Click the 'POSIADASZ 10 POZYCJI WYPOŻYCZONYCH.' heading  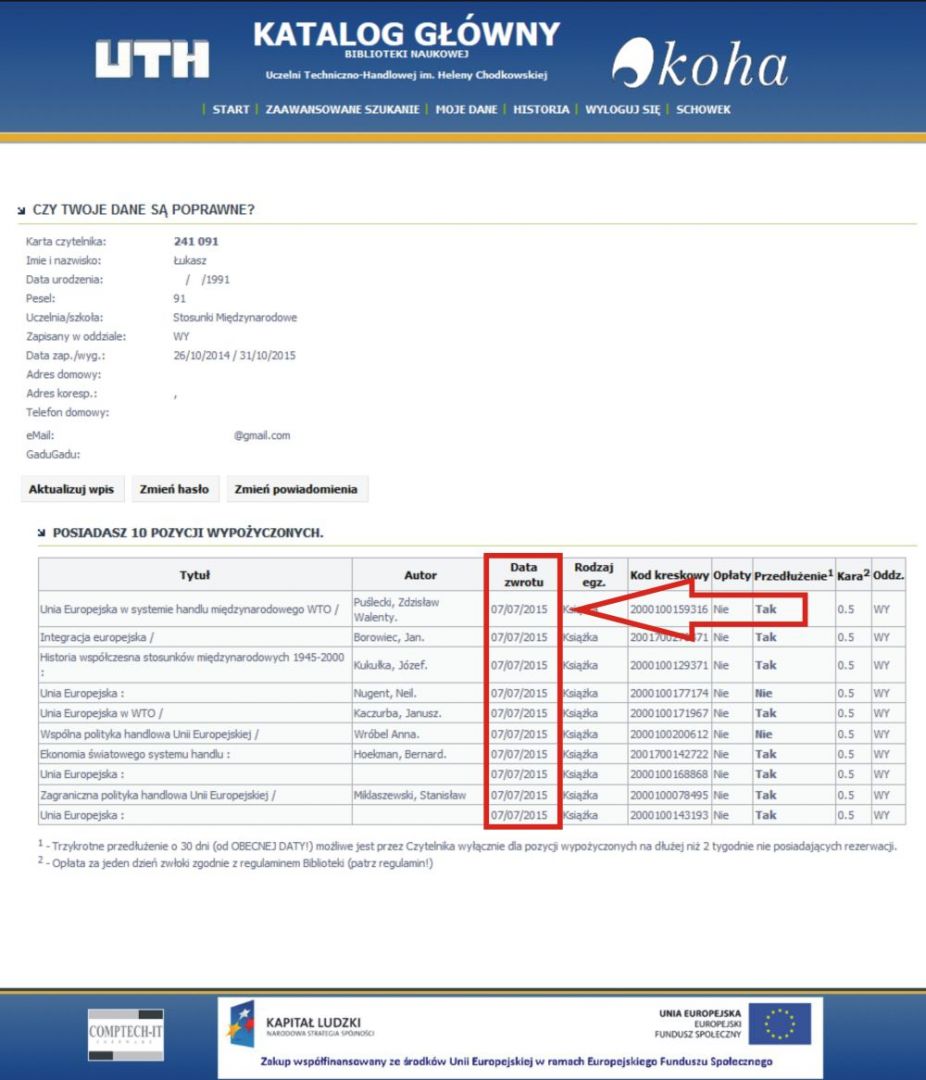click(x=188, y=532)
